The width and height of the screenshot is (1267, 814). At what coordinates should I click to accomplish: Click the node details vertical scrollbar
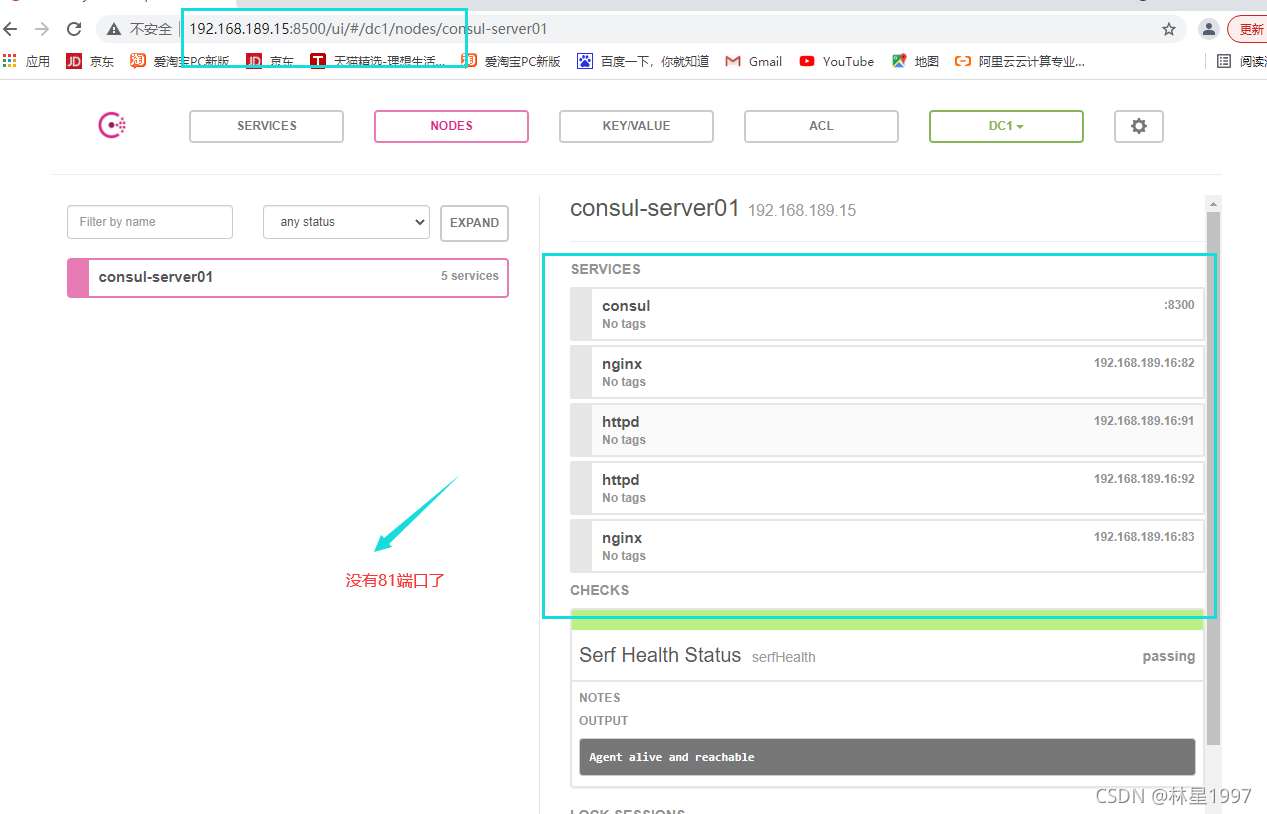[1213, 478]
